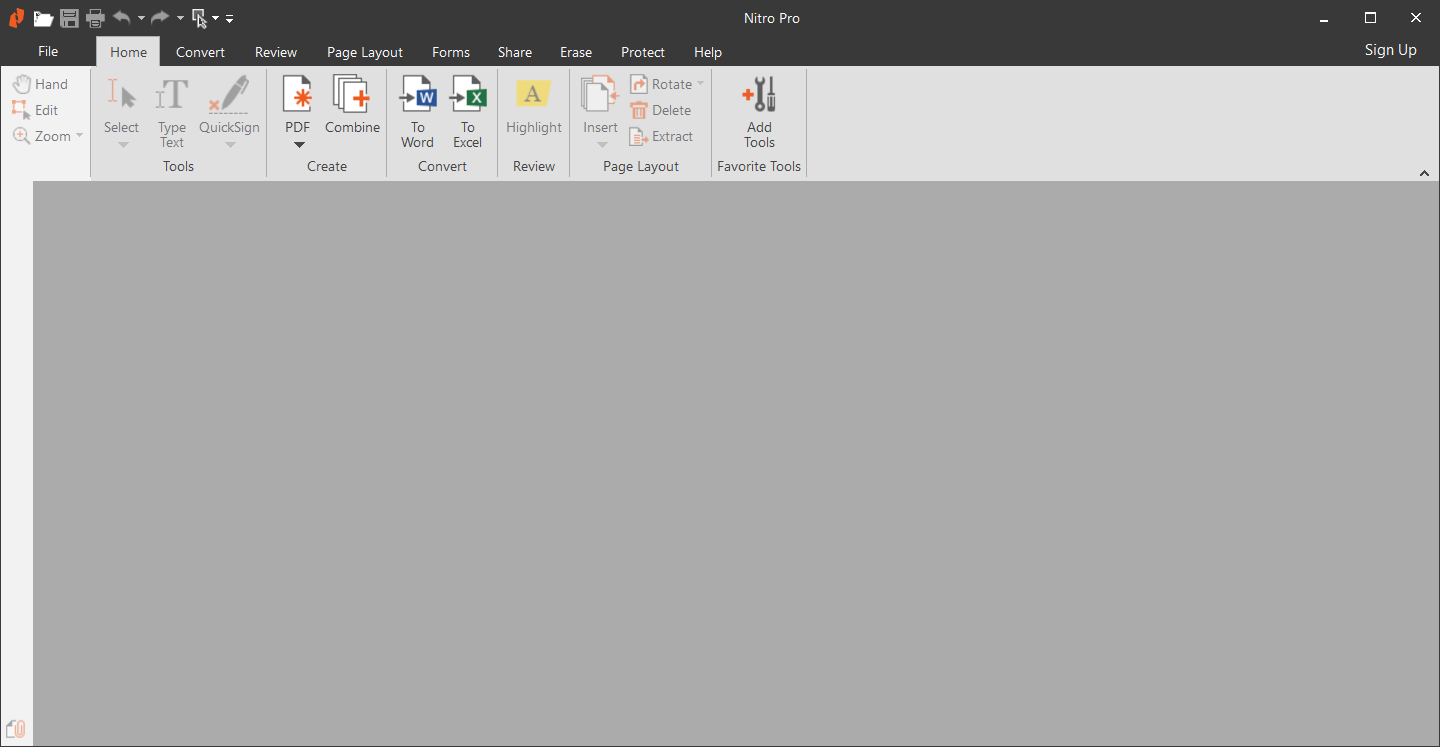The image size is (1440, 747).
Task: Open the Help tab
Action: 708,52
